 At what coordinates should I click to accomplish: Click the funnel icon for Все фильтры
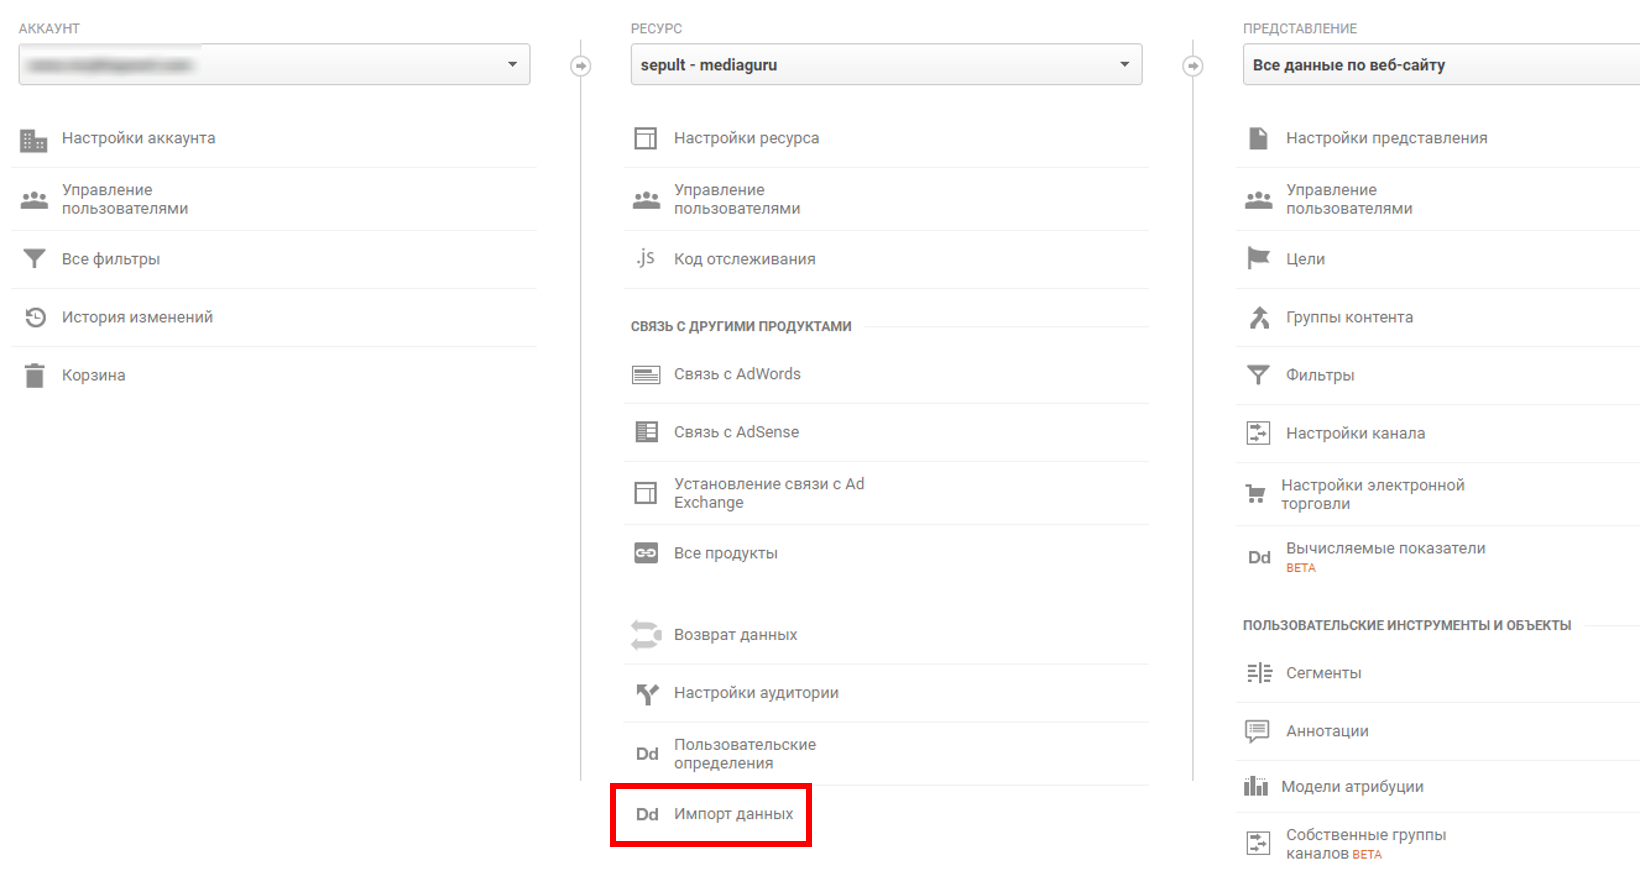pyautogui.click(x=34, y=259)
